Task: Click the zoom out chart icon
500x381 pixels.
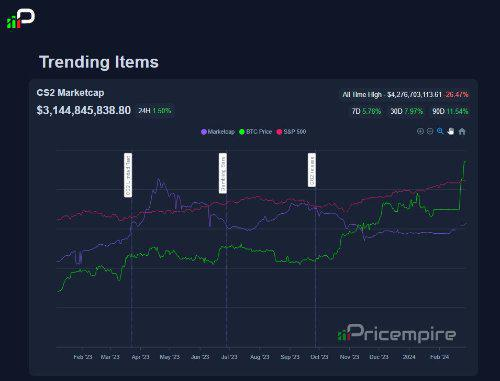Action: point(430,131)
